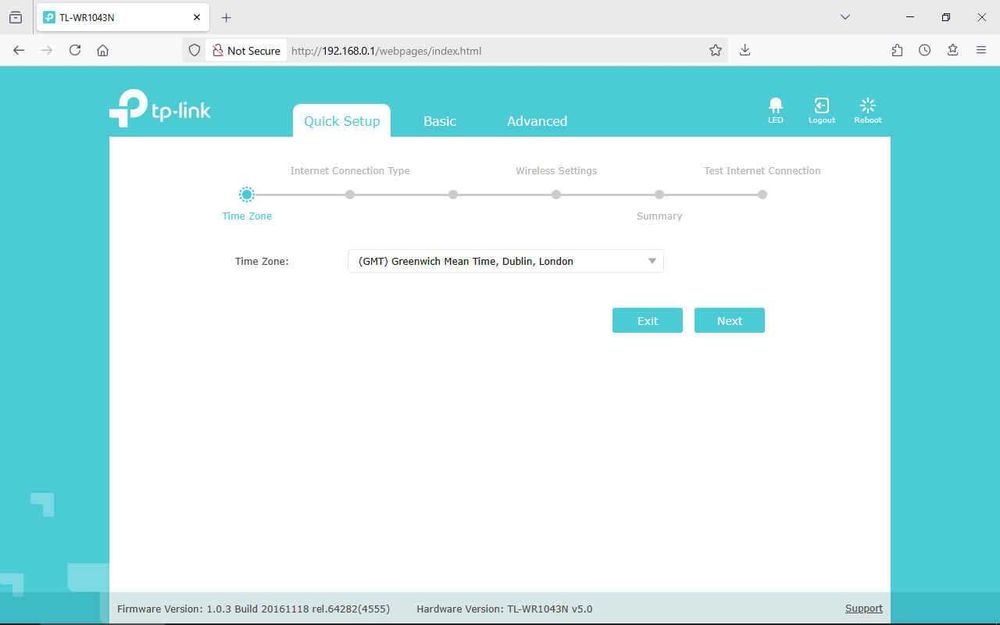Viewport: 1000px width, 625px height.
Task: Open the extensions puzzle icon
Action: [897, 50]
